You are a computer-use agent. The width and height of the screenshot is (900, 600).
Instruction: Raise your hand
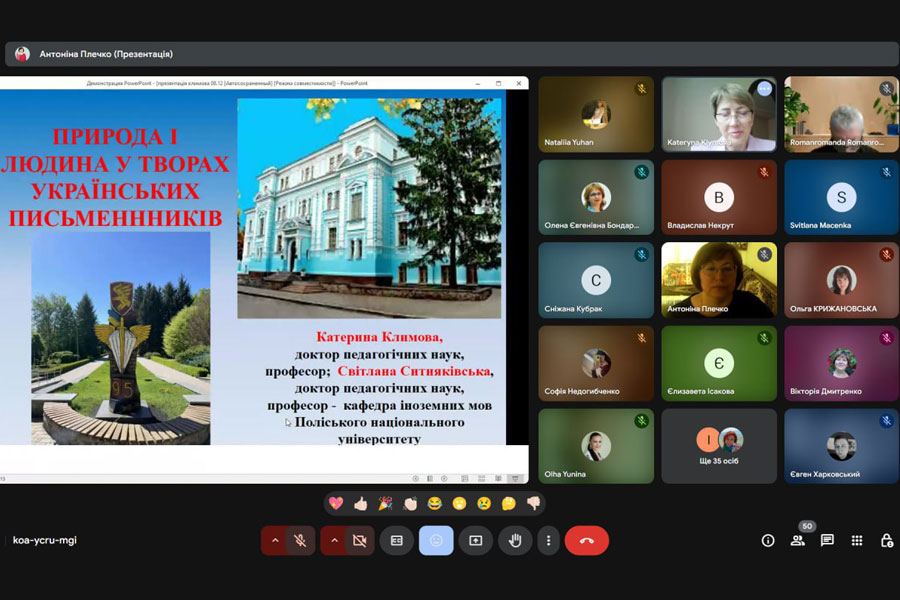coord(515,540)
